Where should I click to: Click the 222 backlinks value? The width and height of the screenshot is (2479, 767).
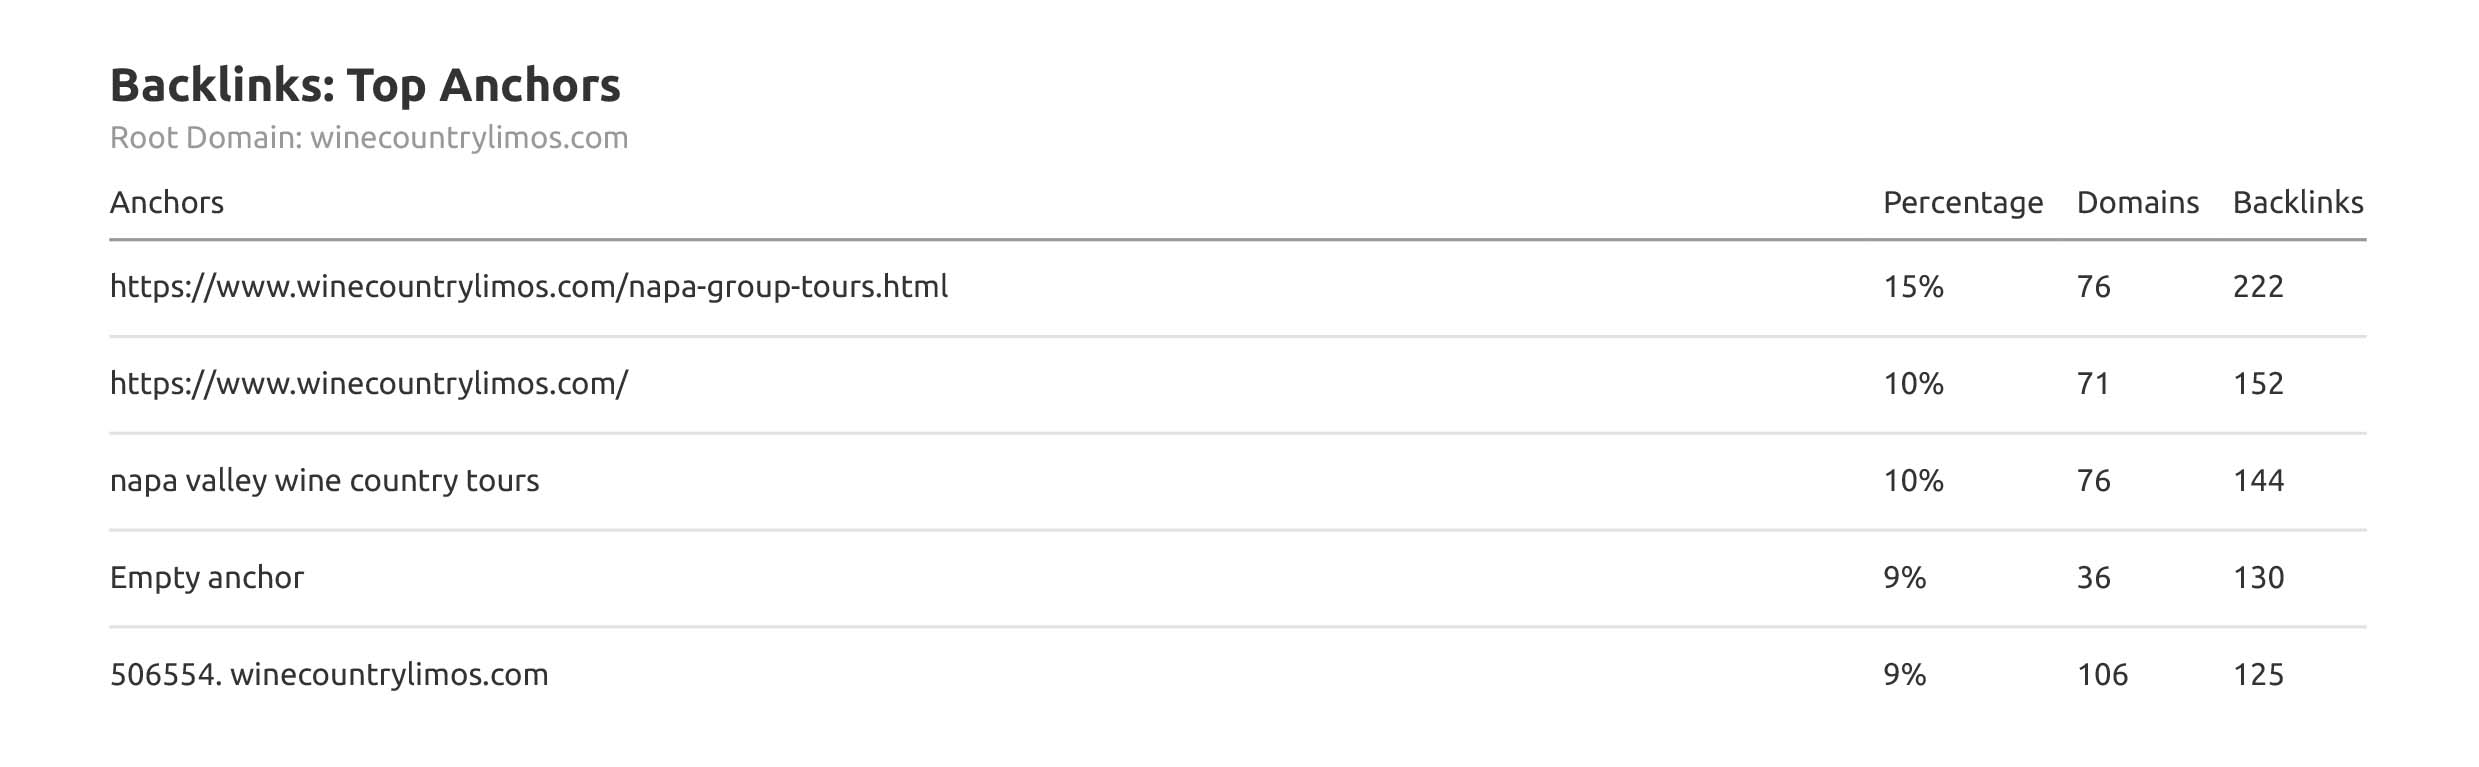coord(2258,287)
